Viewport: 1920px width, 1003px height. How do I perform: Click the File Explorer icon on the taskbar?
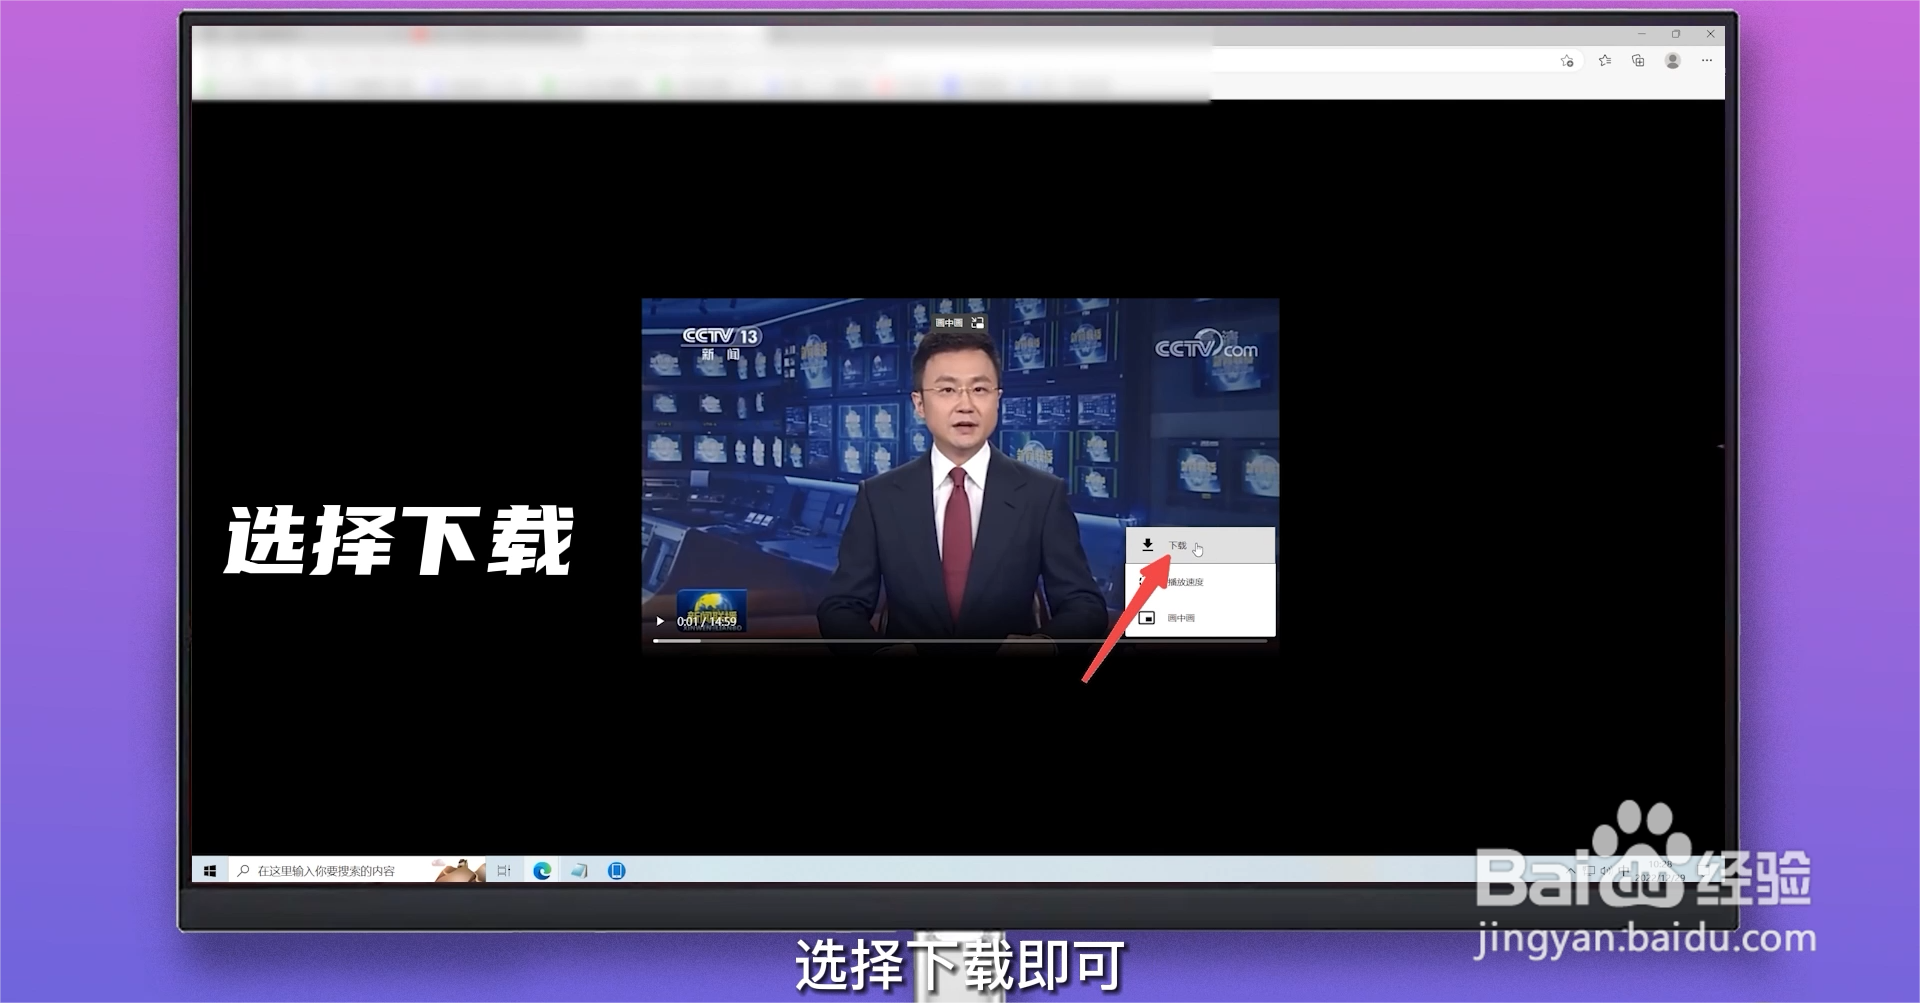[x=581, y=870]
